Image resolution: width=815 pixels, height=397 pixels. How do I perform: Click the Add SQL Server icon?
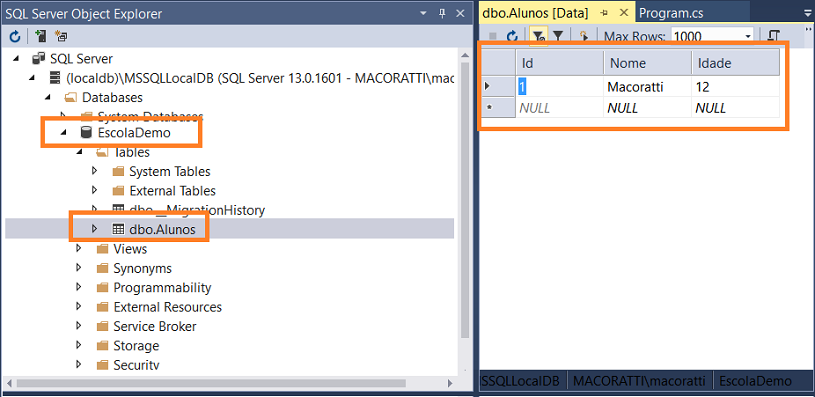pos(41,36)
